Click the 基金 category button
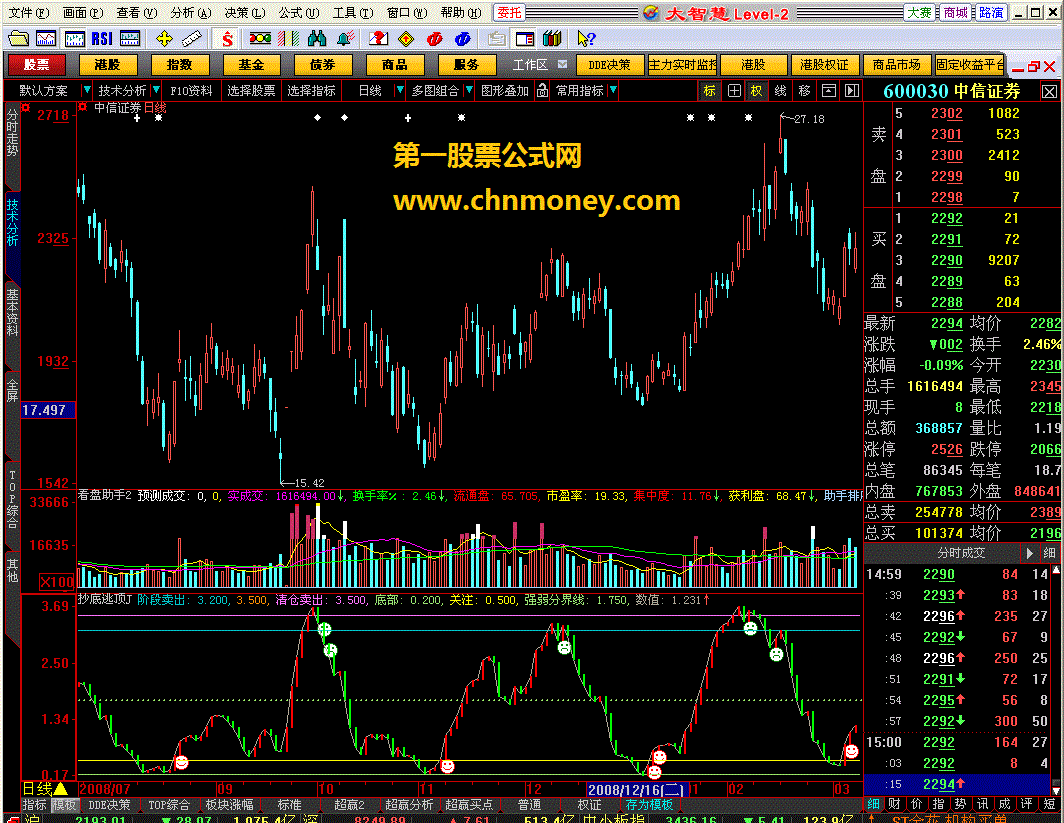The height and width of the screenshot is (823, 1064). (251, 65)
